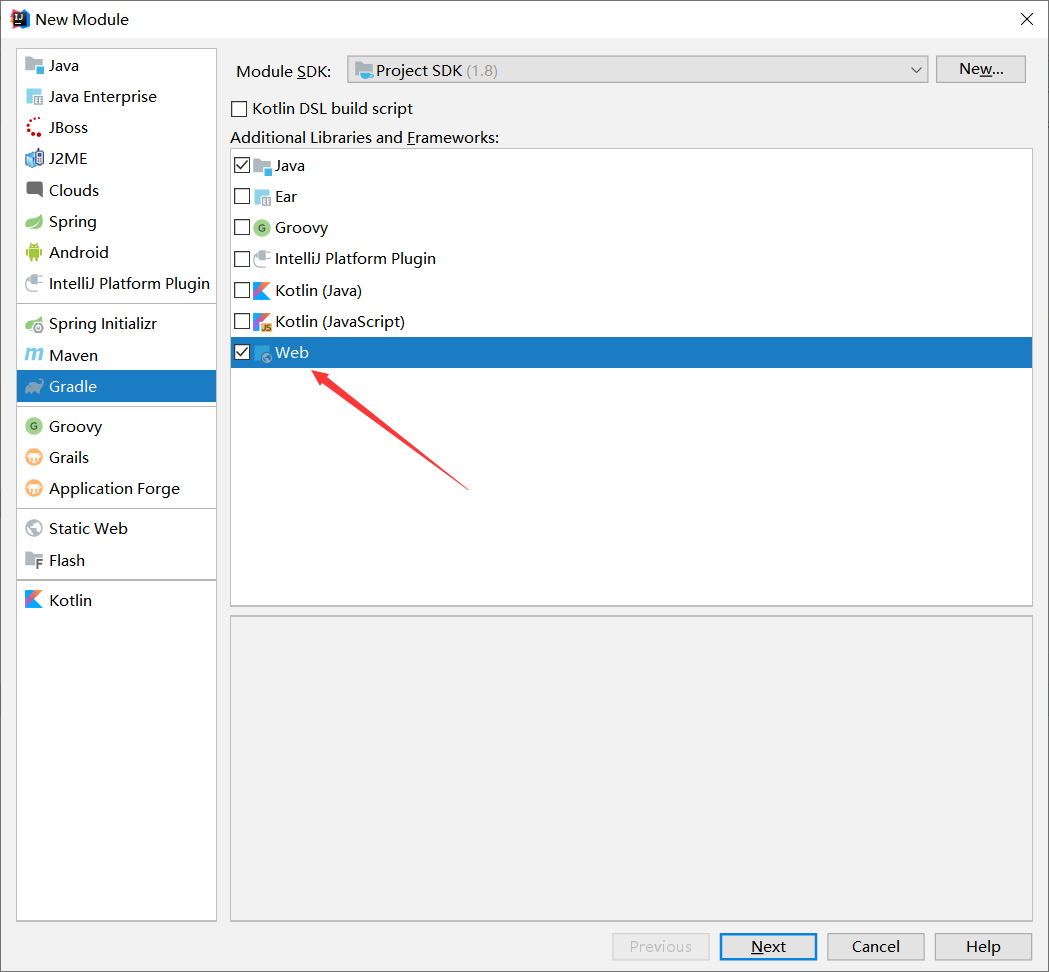This screenshot has height=972, width=1049.
Task: Click the Module SDK label
Action: pyautogui.click(x=284, y=72)
